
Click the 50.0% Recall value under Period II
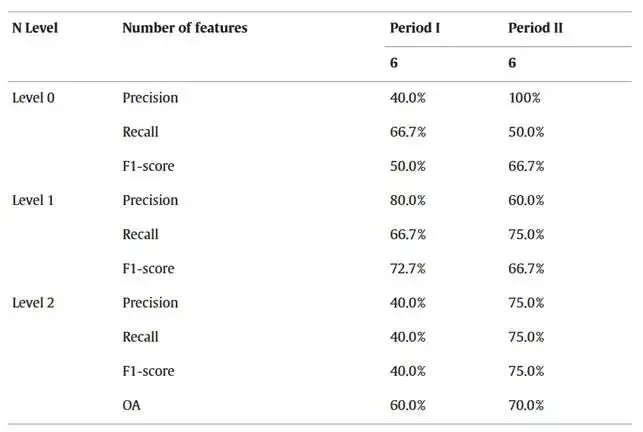[x=526, y=132]
